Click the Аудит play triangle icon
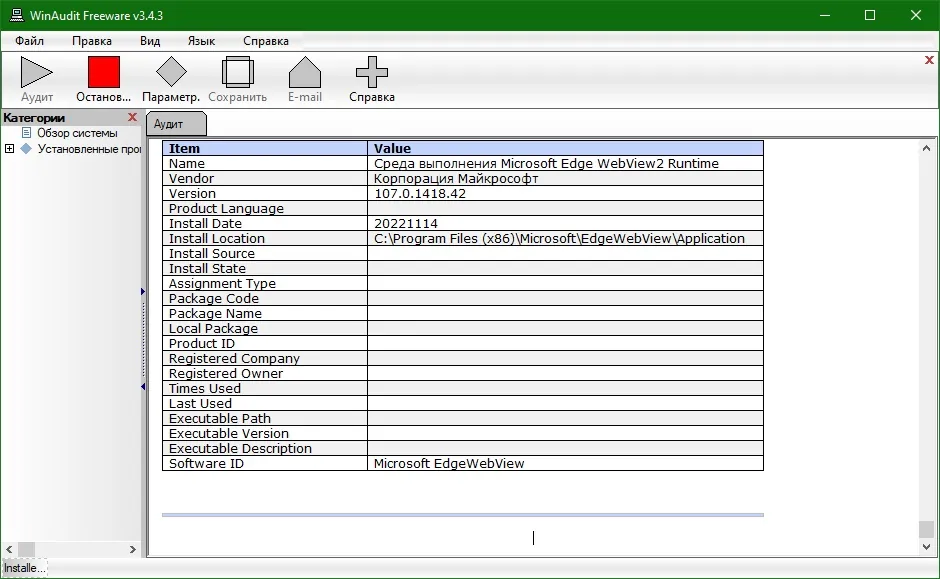 tap(37, 72)
